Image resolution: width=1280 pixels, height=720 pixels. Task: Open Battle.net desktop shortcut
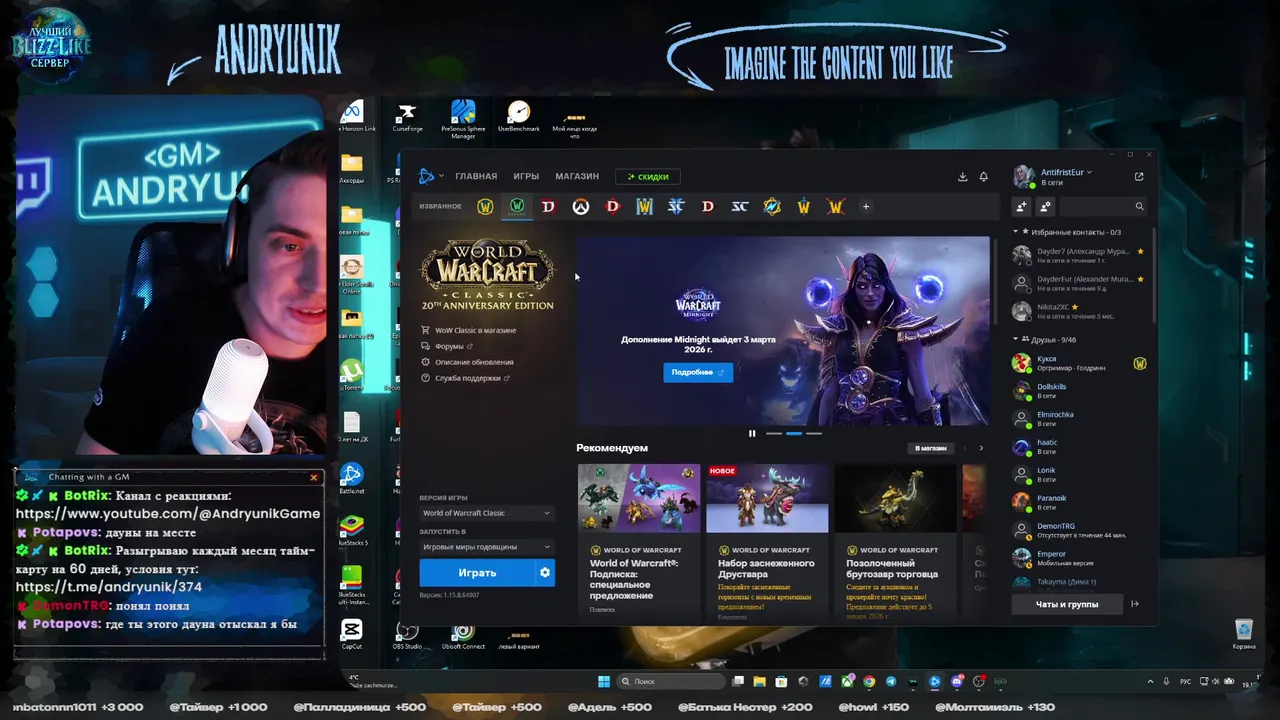[x=351, y=477]
